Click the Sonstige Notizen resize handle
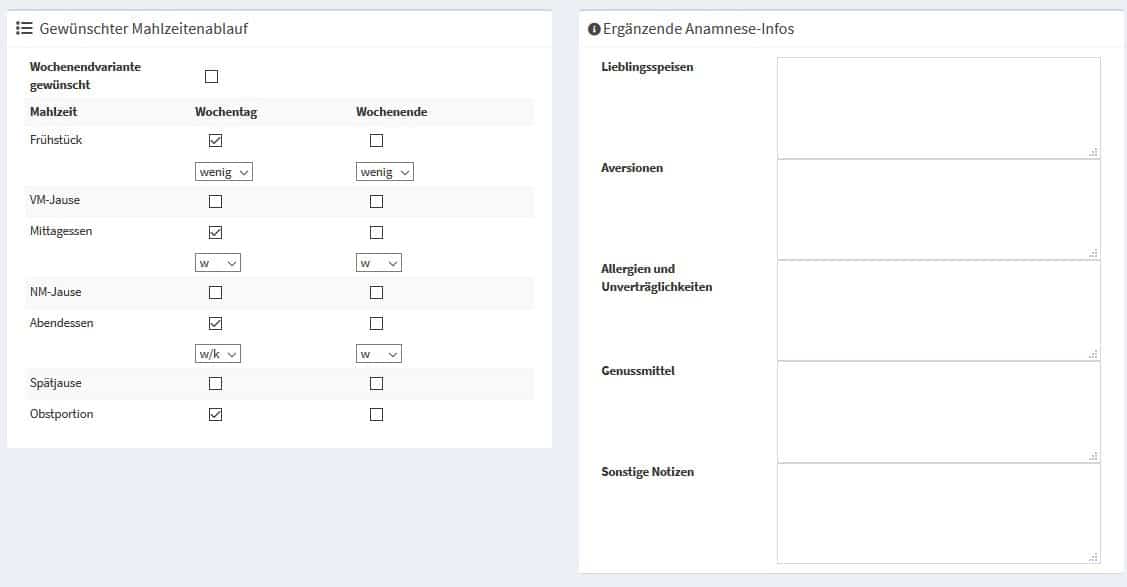The image size is (1127, 587). click(1093, 556)
